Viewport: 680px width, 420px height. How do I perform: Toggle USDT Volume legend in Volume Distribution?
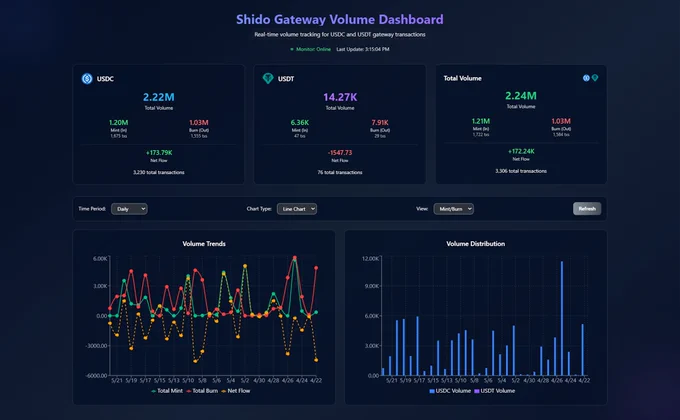tap(495, 391)
